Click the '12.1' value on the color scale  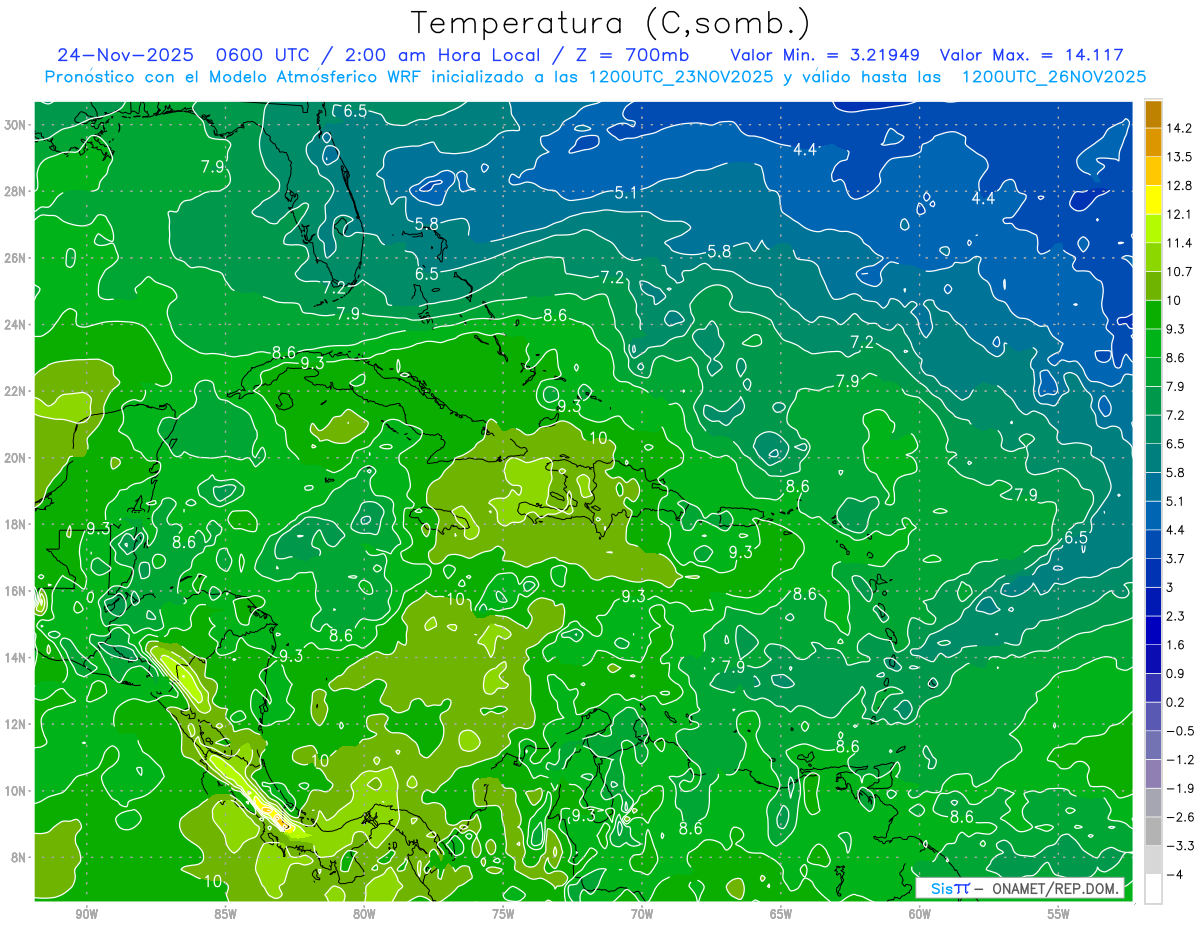point(1180,215)
